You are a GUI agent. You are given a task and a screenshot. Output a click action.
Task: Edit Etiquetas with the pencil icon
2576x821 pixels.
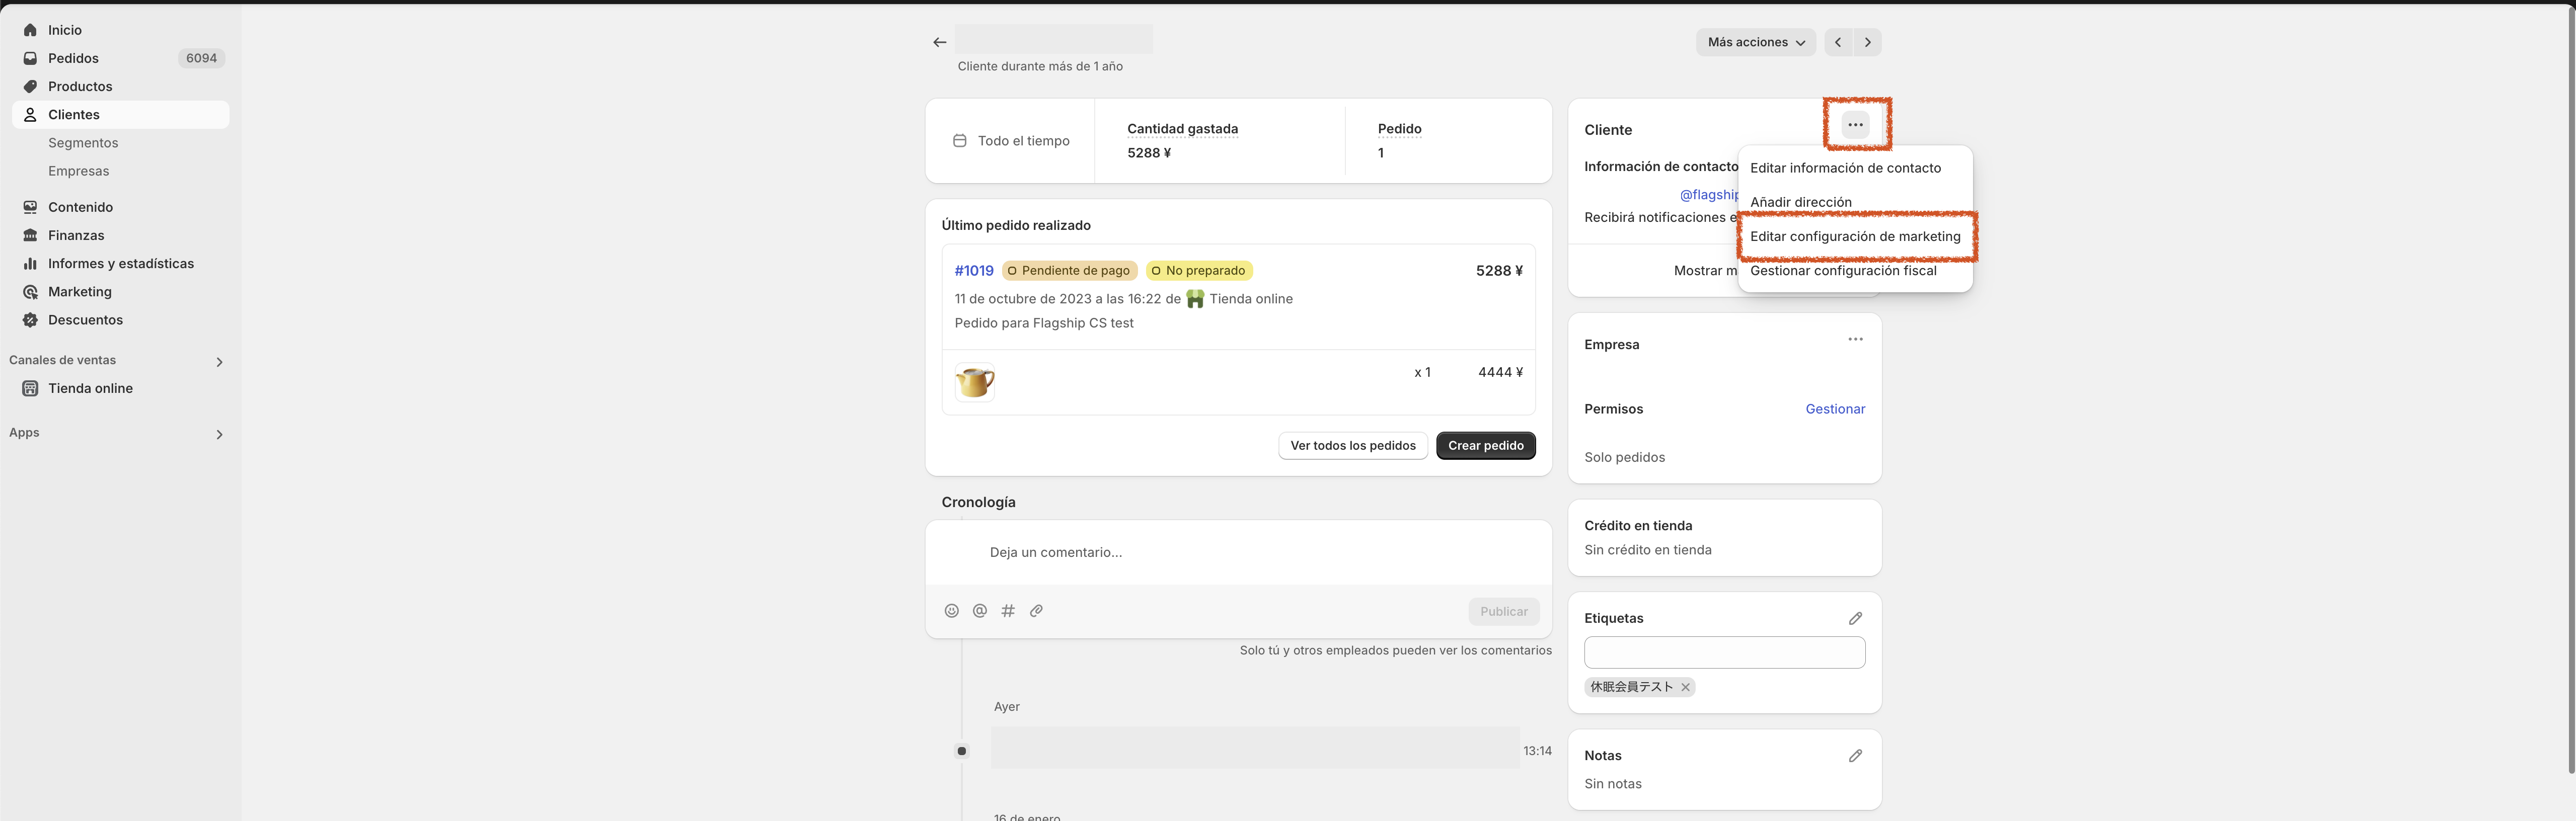tap(1855, 618)
